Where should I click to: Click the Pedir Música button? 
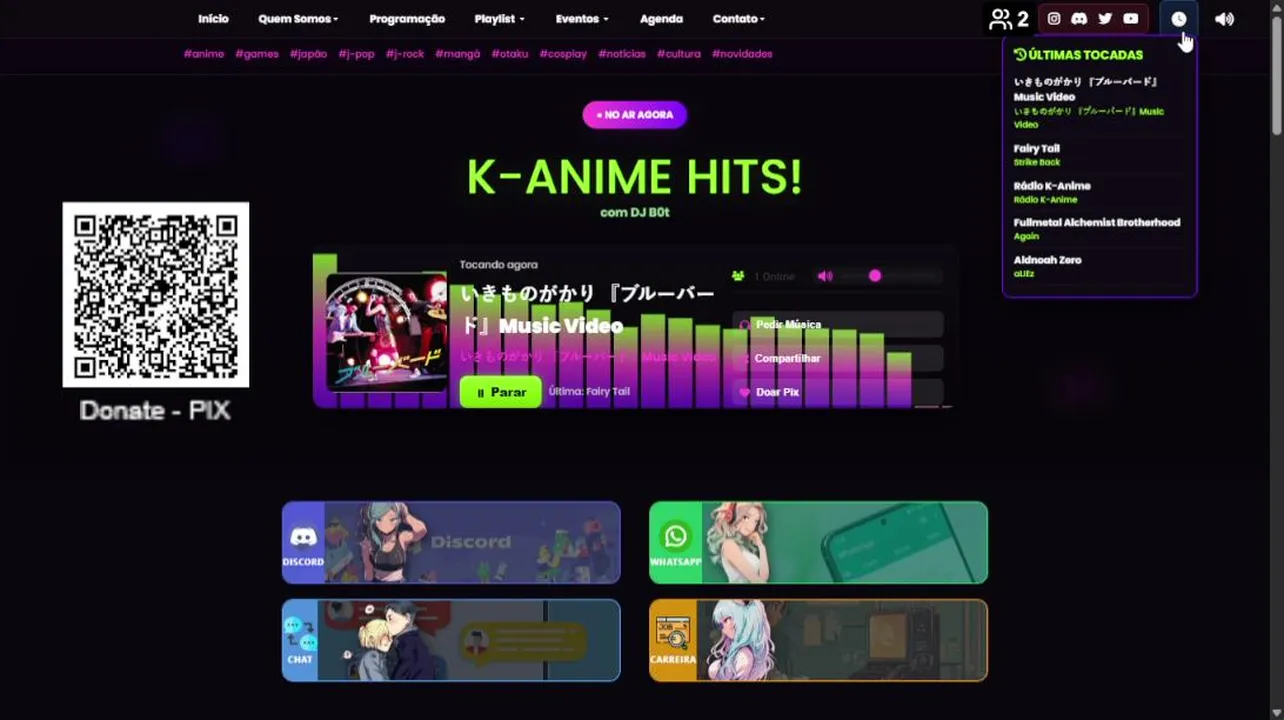tap(838, 325)
